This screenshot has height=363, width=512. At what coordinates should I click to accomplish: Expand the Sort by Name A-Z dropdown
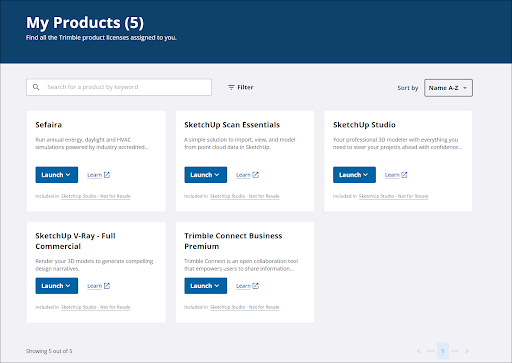pos(448,88)
